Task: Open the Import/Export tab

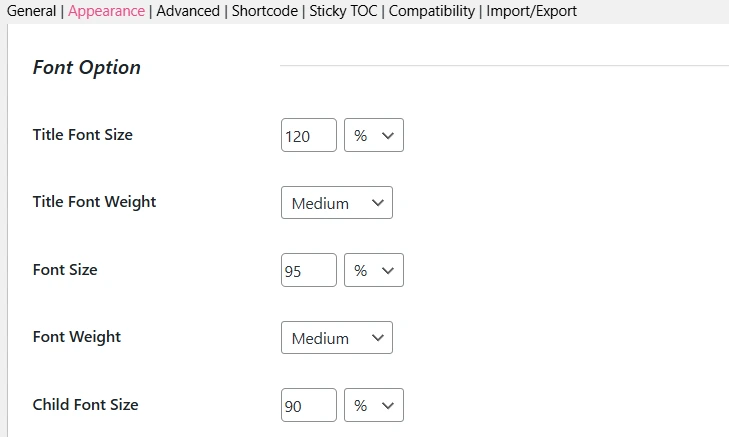Action: tap(531, 11)
